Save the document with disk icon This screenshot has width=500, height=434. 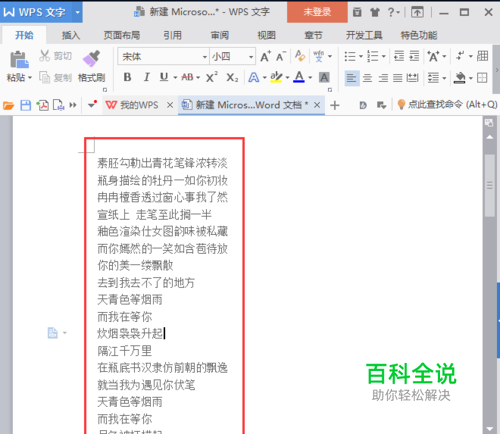pos(25,105)
